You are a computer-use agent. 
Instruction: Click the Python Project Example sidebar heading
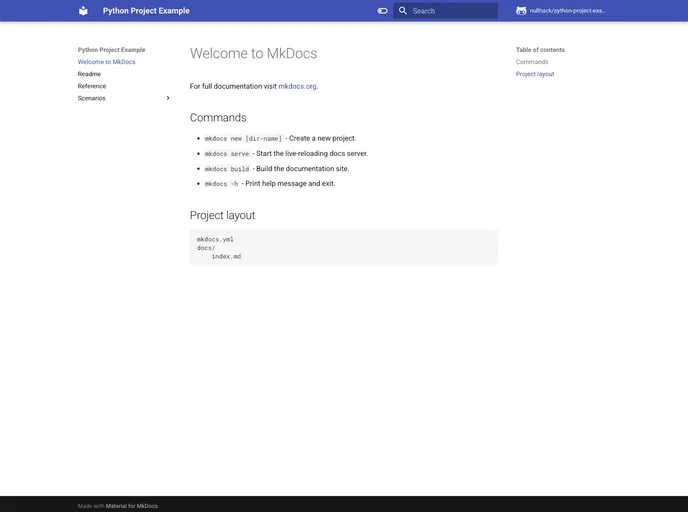[x=111, y=50]
